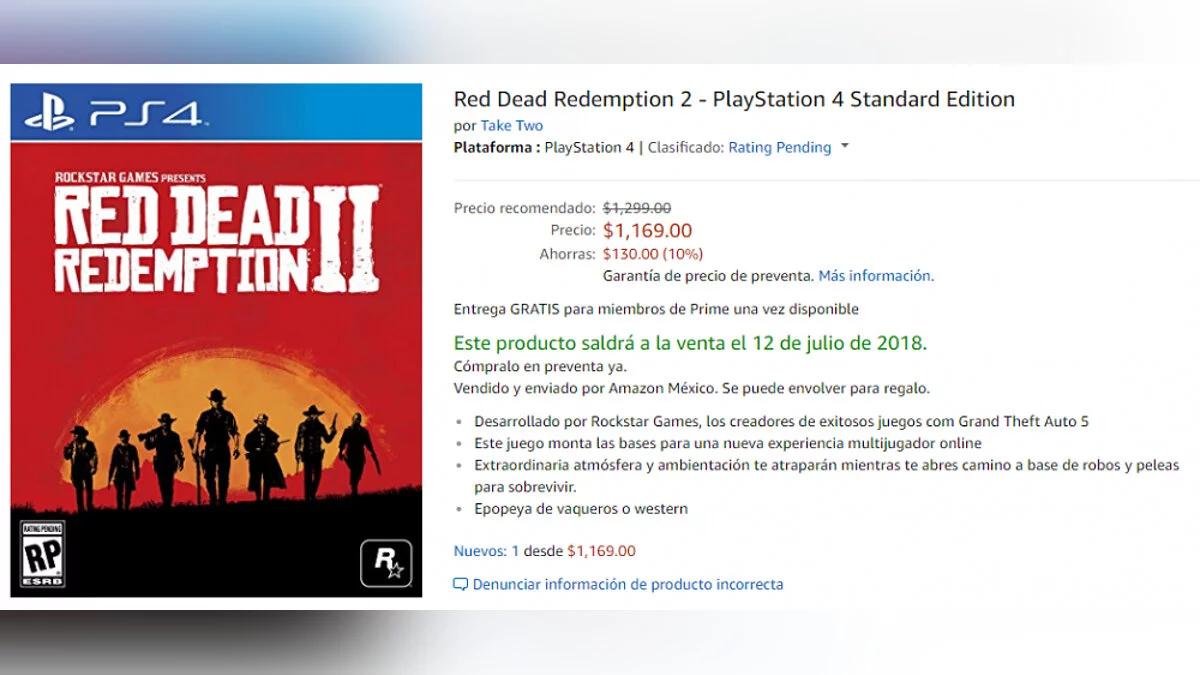
Task: Click the PS4 text logo on banner
Action: pyautogui.click(x=147, y=114)
